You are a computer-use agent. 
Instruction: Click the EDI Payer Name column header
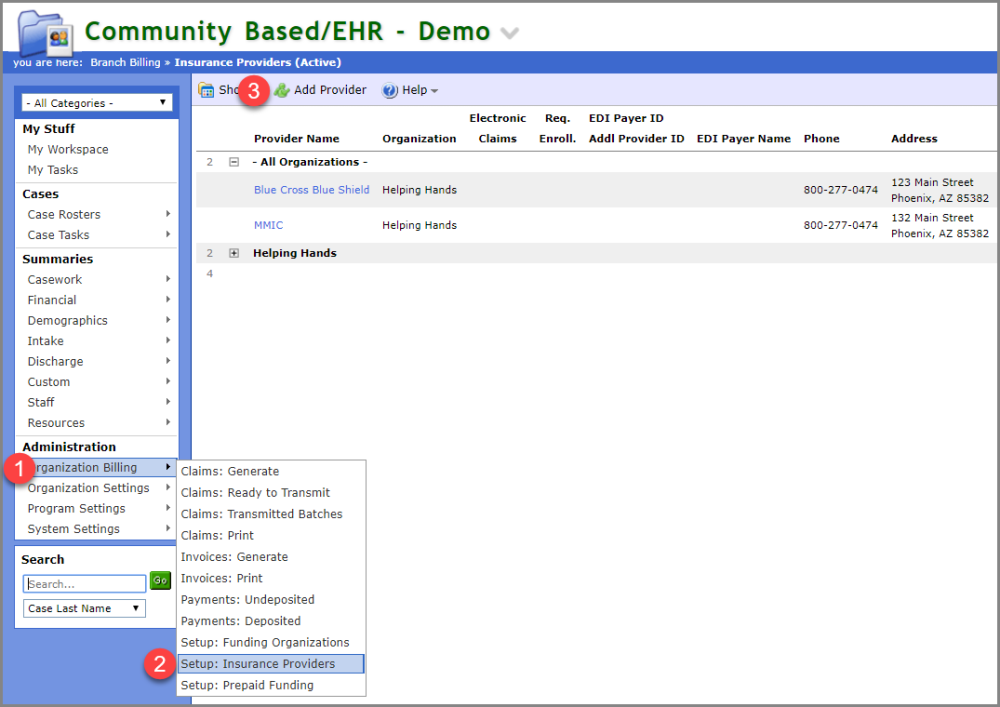click(744, 138)
